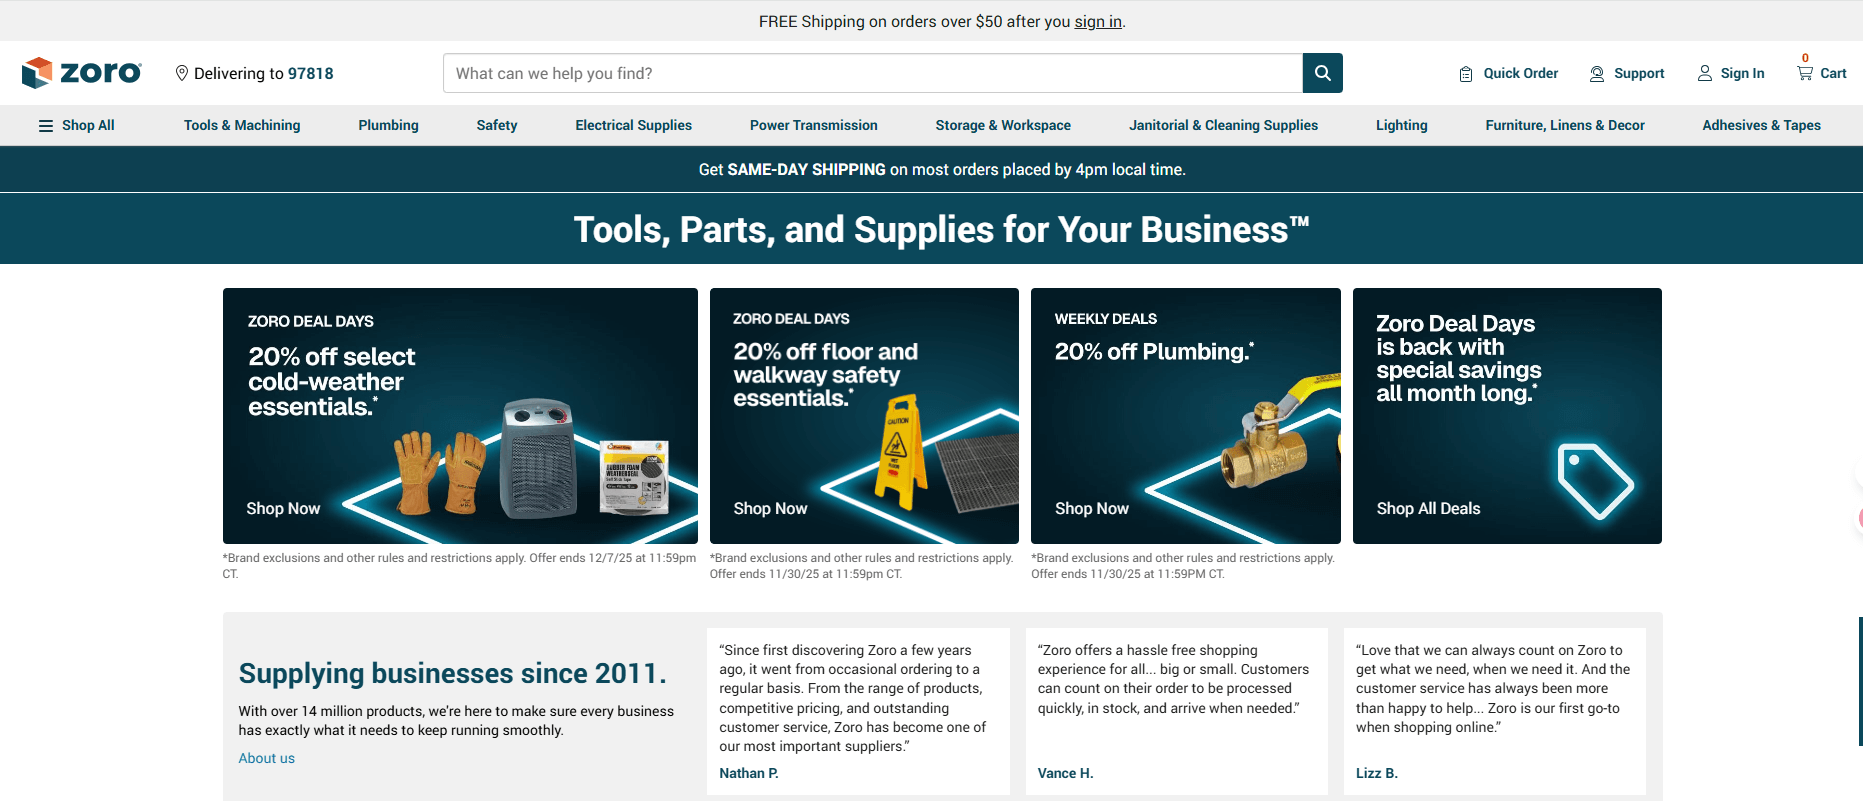The width and height of the screenshot is (1863, 801).
Task: Click the Sign In person icon
Action: (1705, 73)
